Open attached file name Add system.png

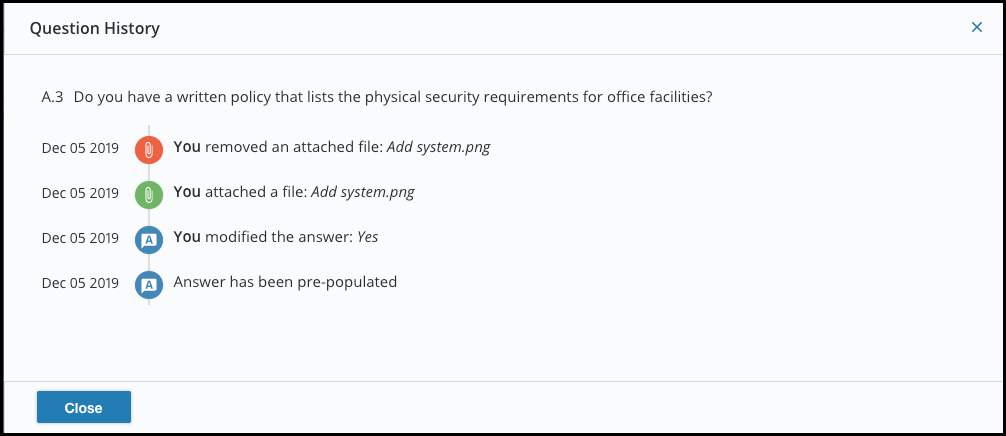click(x=362, y=192)
